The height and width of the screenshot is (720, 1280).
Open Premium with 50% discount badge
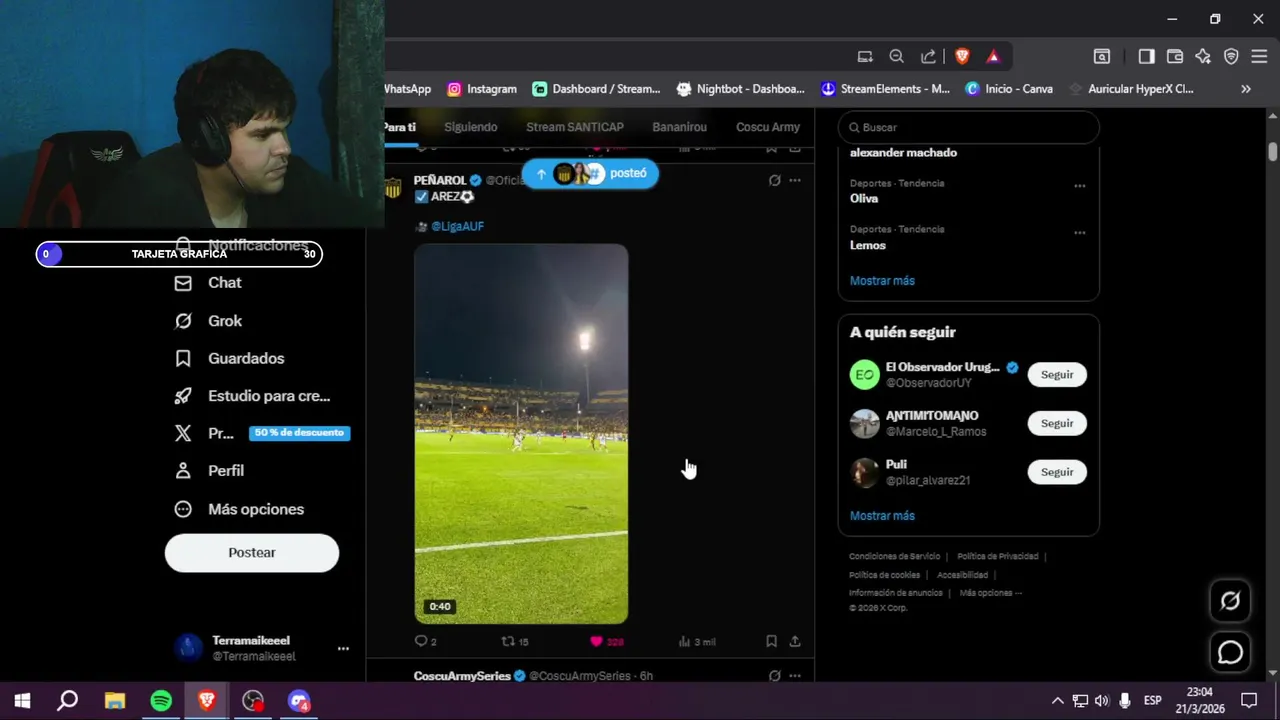[261, 433]
